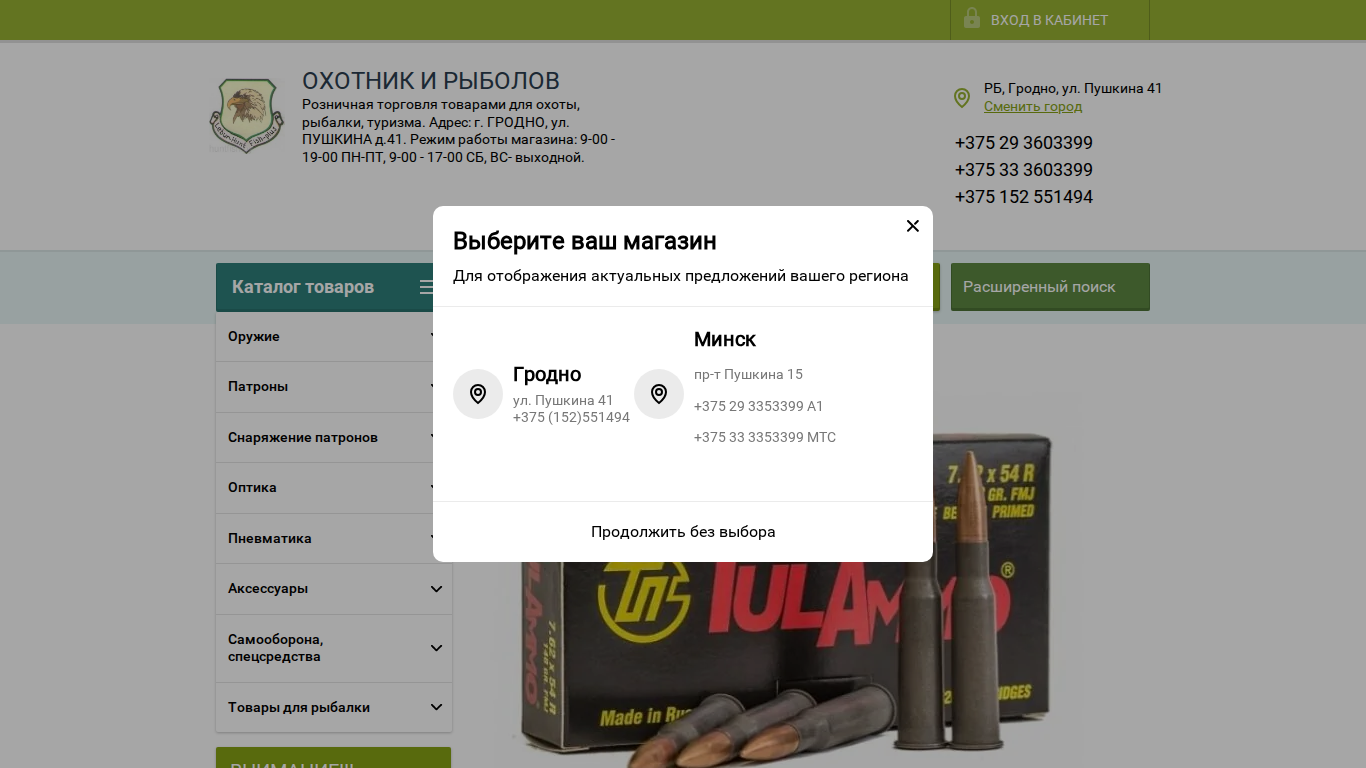Open ВХОД В КАБИНЕТ login
Screen dimensions: 1366x768
point(1049,20)
